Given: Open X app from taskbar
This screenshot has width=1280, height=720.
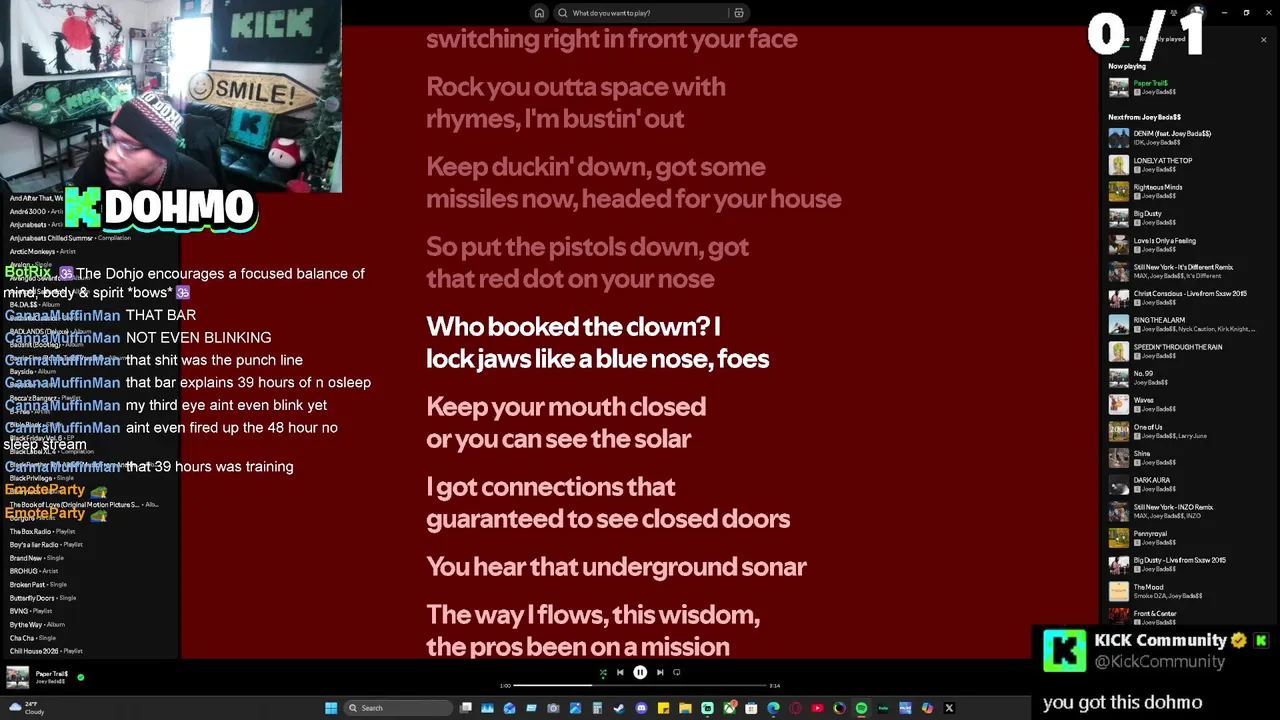Looking at the screenshot, I should (949, 708).
